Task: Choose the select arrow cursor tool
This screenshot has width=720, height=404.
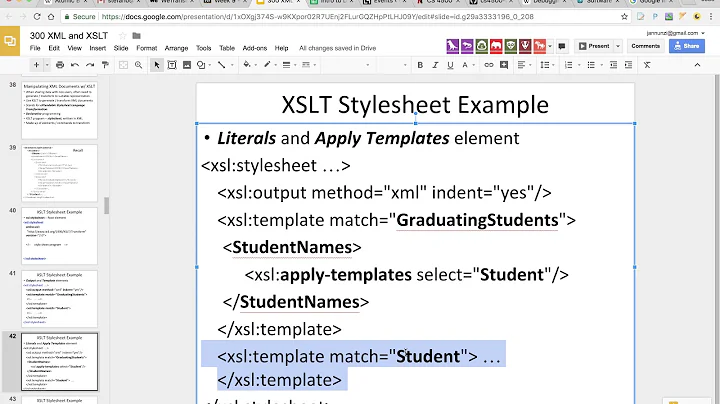Action: point(157,65)
